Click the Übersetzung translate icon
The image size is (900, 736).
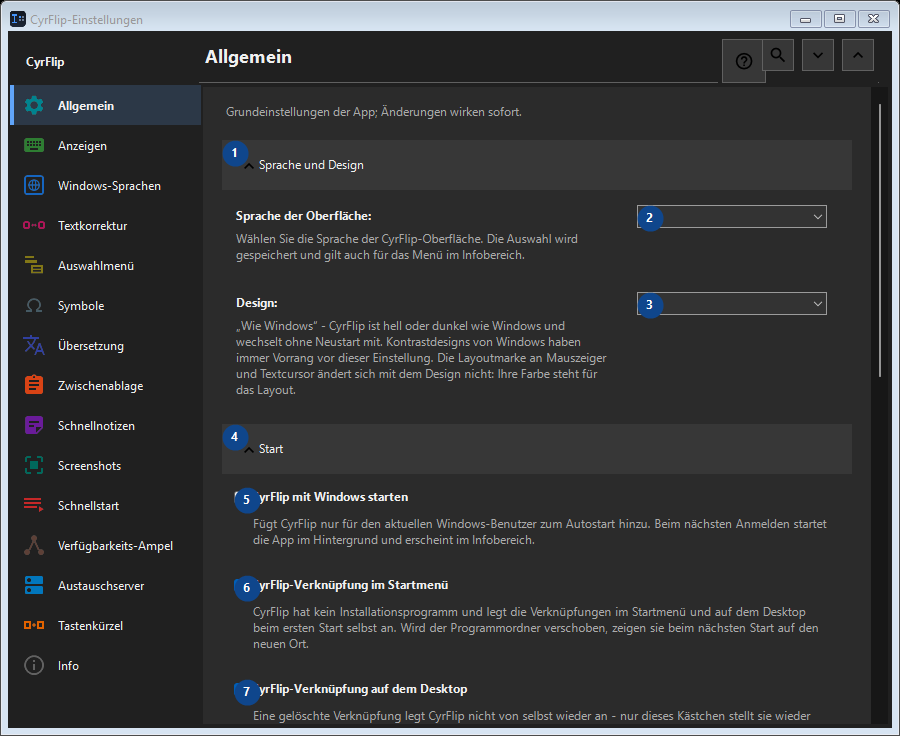[x=34, y=346]
